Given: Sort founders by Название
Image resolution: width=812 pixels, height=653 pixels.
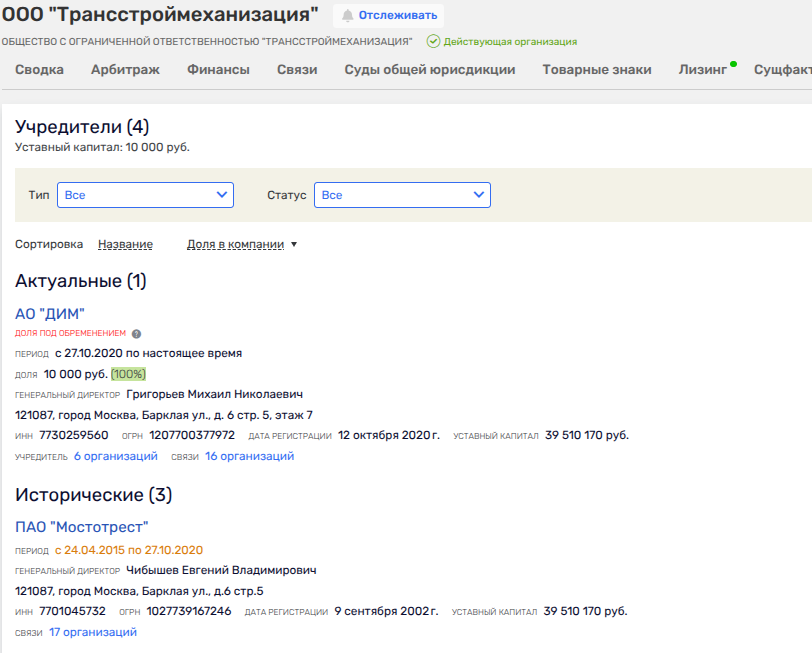Looking at the screenshot, I should (125, 245).
